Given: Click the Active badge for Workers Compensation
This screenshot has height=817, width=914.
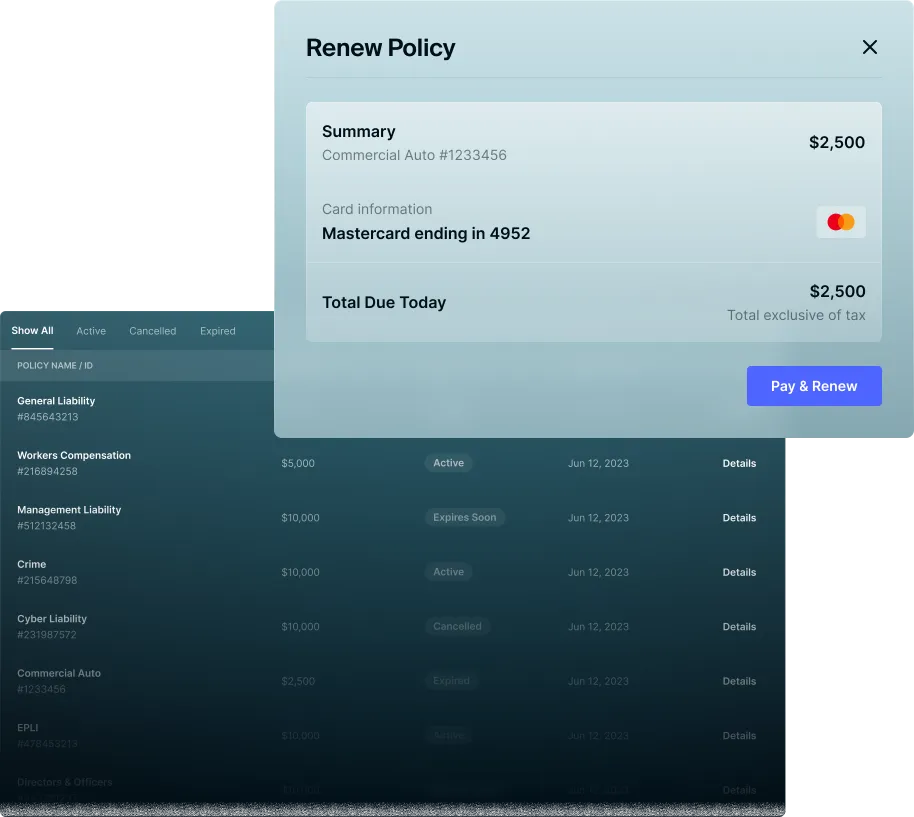Looking at the screenshot, I should point(448,463).
